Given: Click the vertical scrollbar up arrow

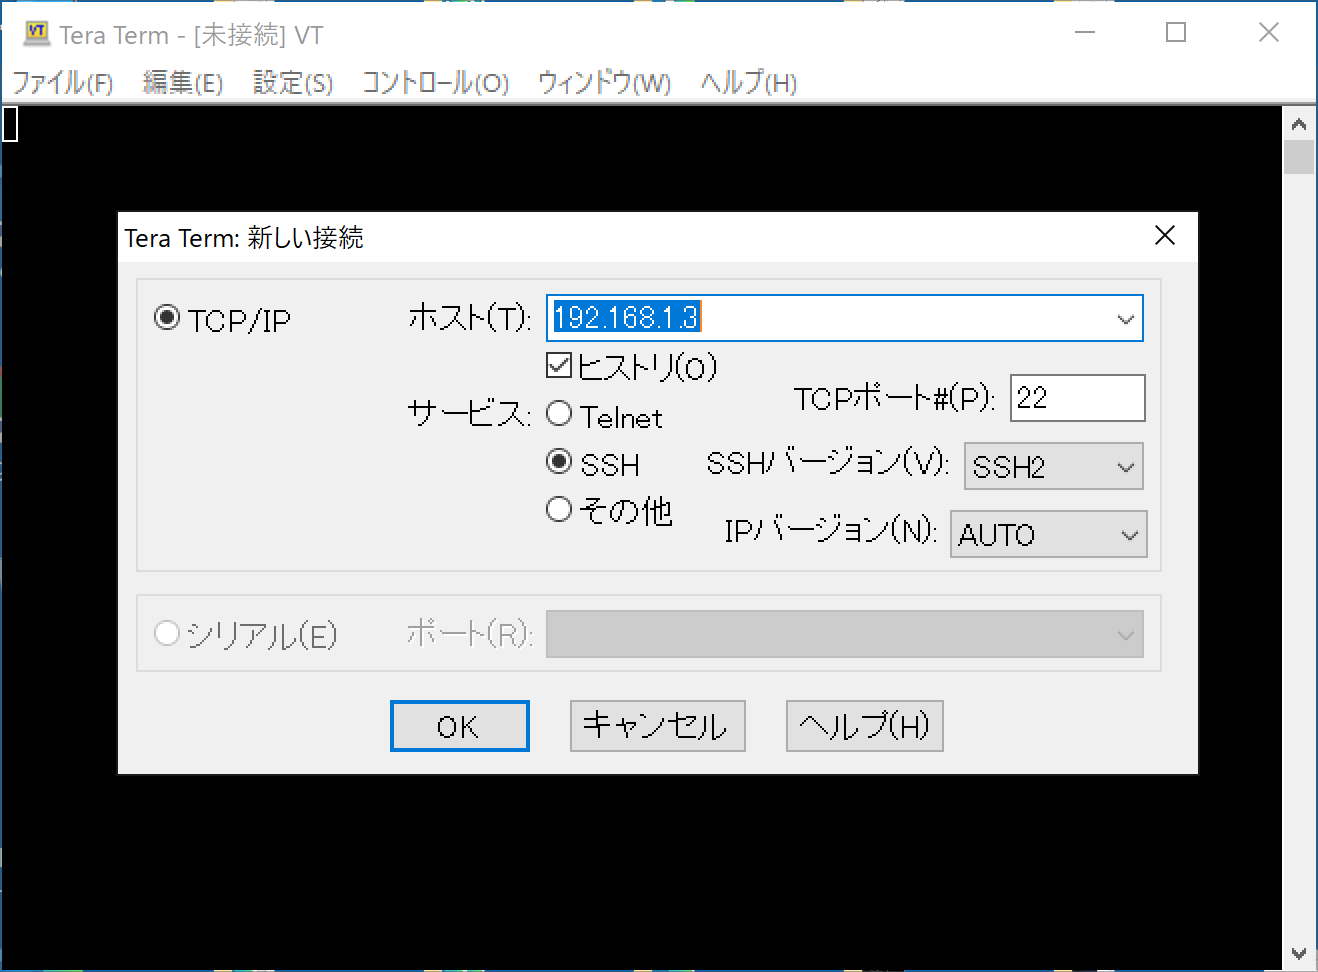Looking at the screenshot, I should pyautogui.click(x=1299, y=122).
